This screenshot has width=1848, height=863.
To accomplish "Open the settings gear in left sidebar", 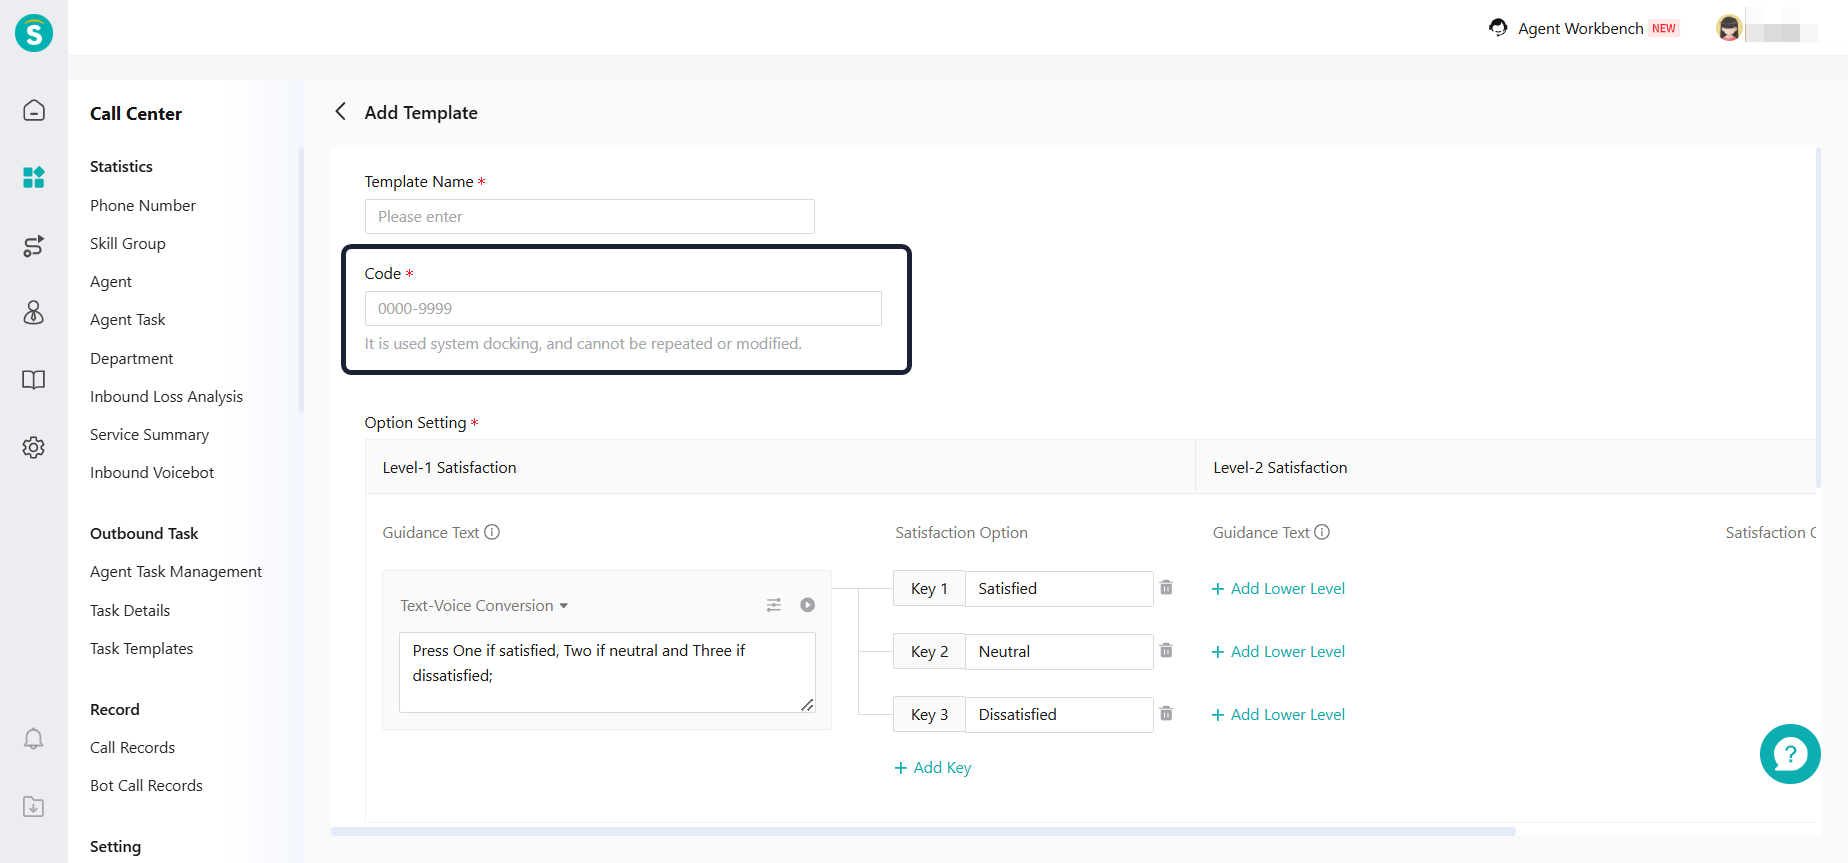I will (34, 447).
